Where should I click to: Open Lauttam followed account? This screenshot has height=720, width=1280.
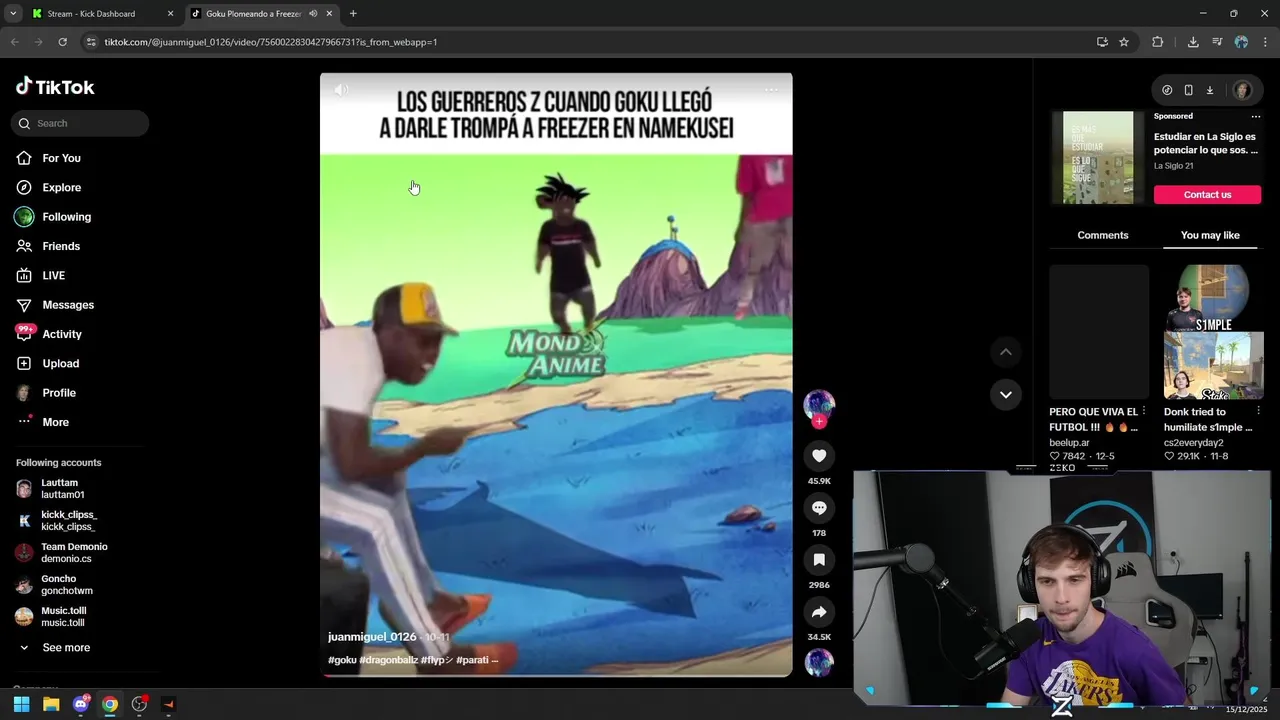pyautogui.click(x=60, y=489)
